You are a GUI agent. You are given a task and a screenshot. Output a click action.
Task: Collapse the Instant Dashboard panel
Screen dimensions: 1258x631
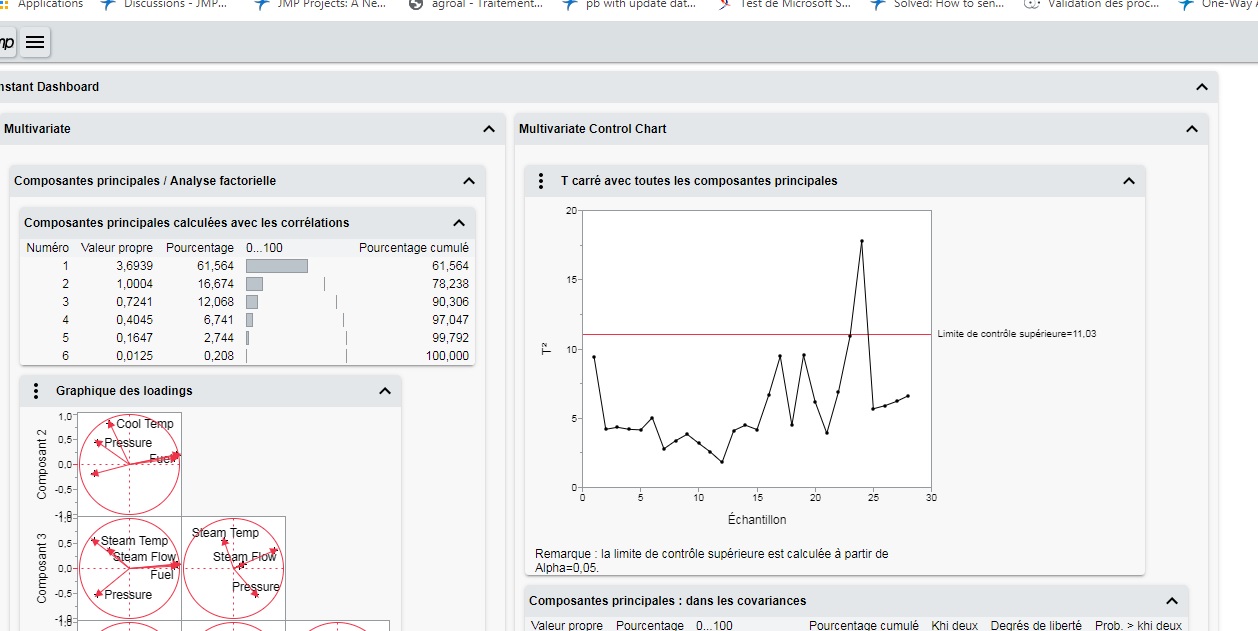(1201, 86)
